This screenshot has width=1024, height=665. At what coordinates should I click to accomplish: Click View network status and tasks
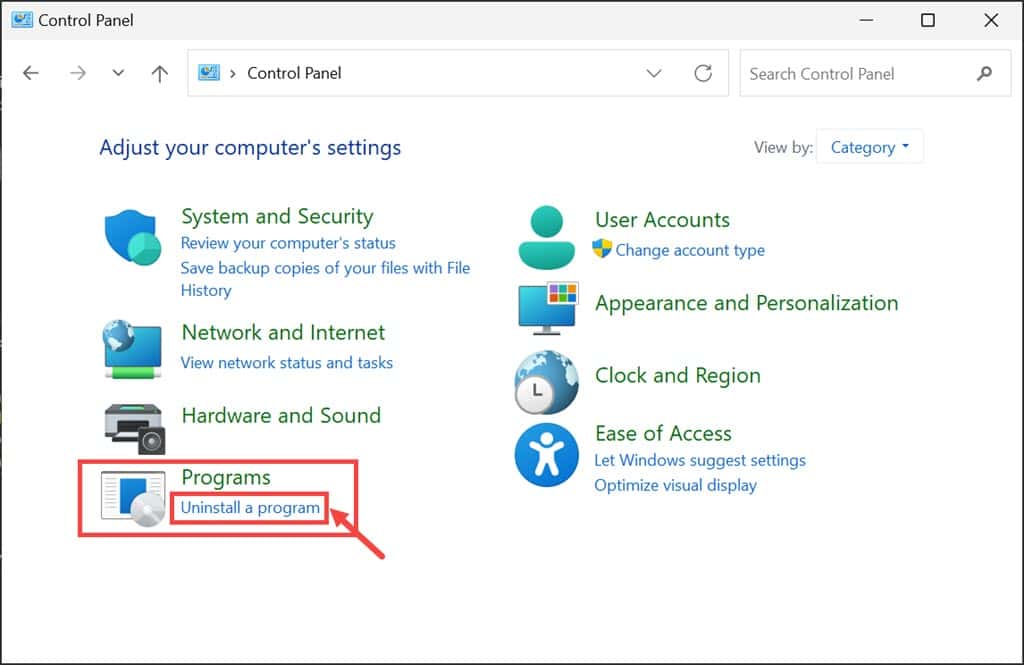tap(287, 363)
